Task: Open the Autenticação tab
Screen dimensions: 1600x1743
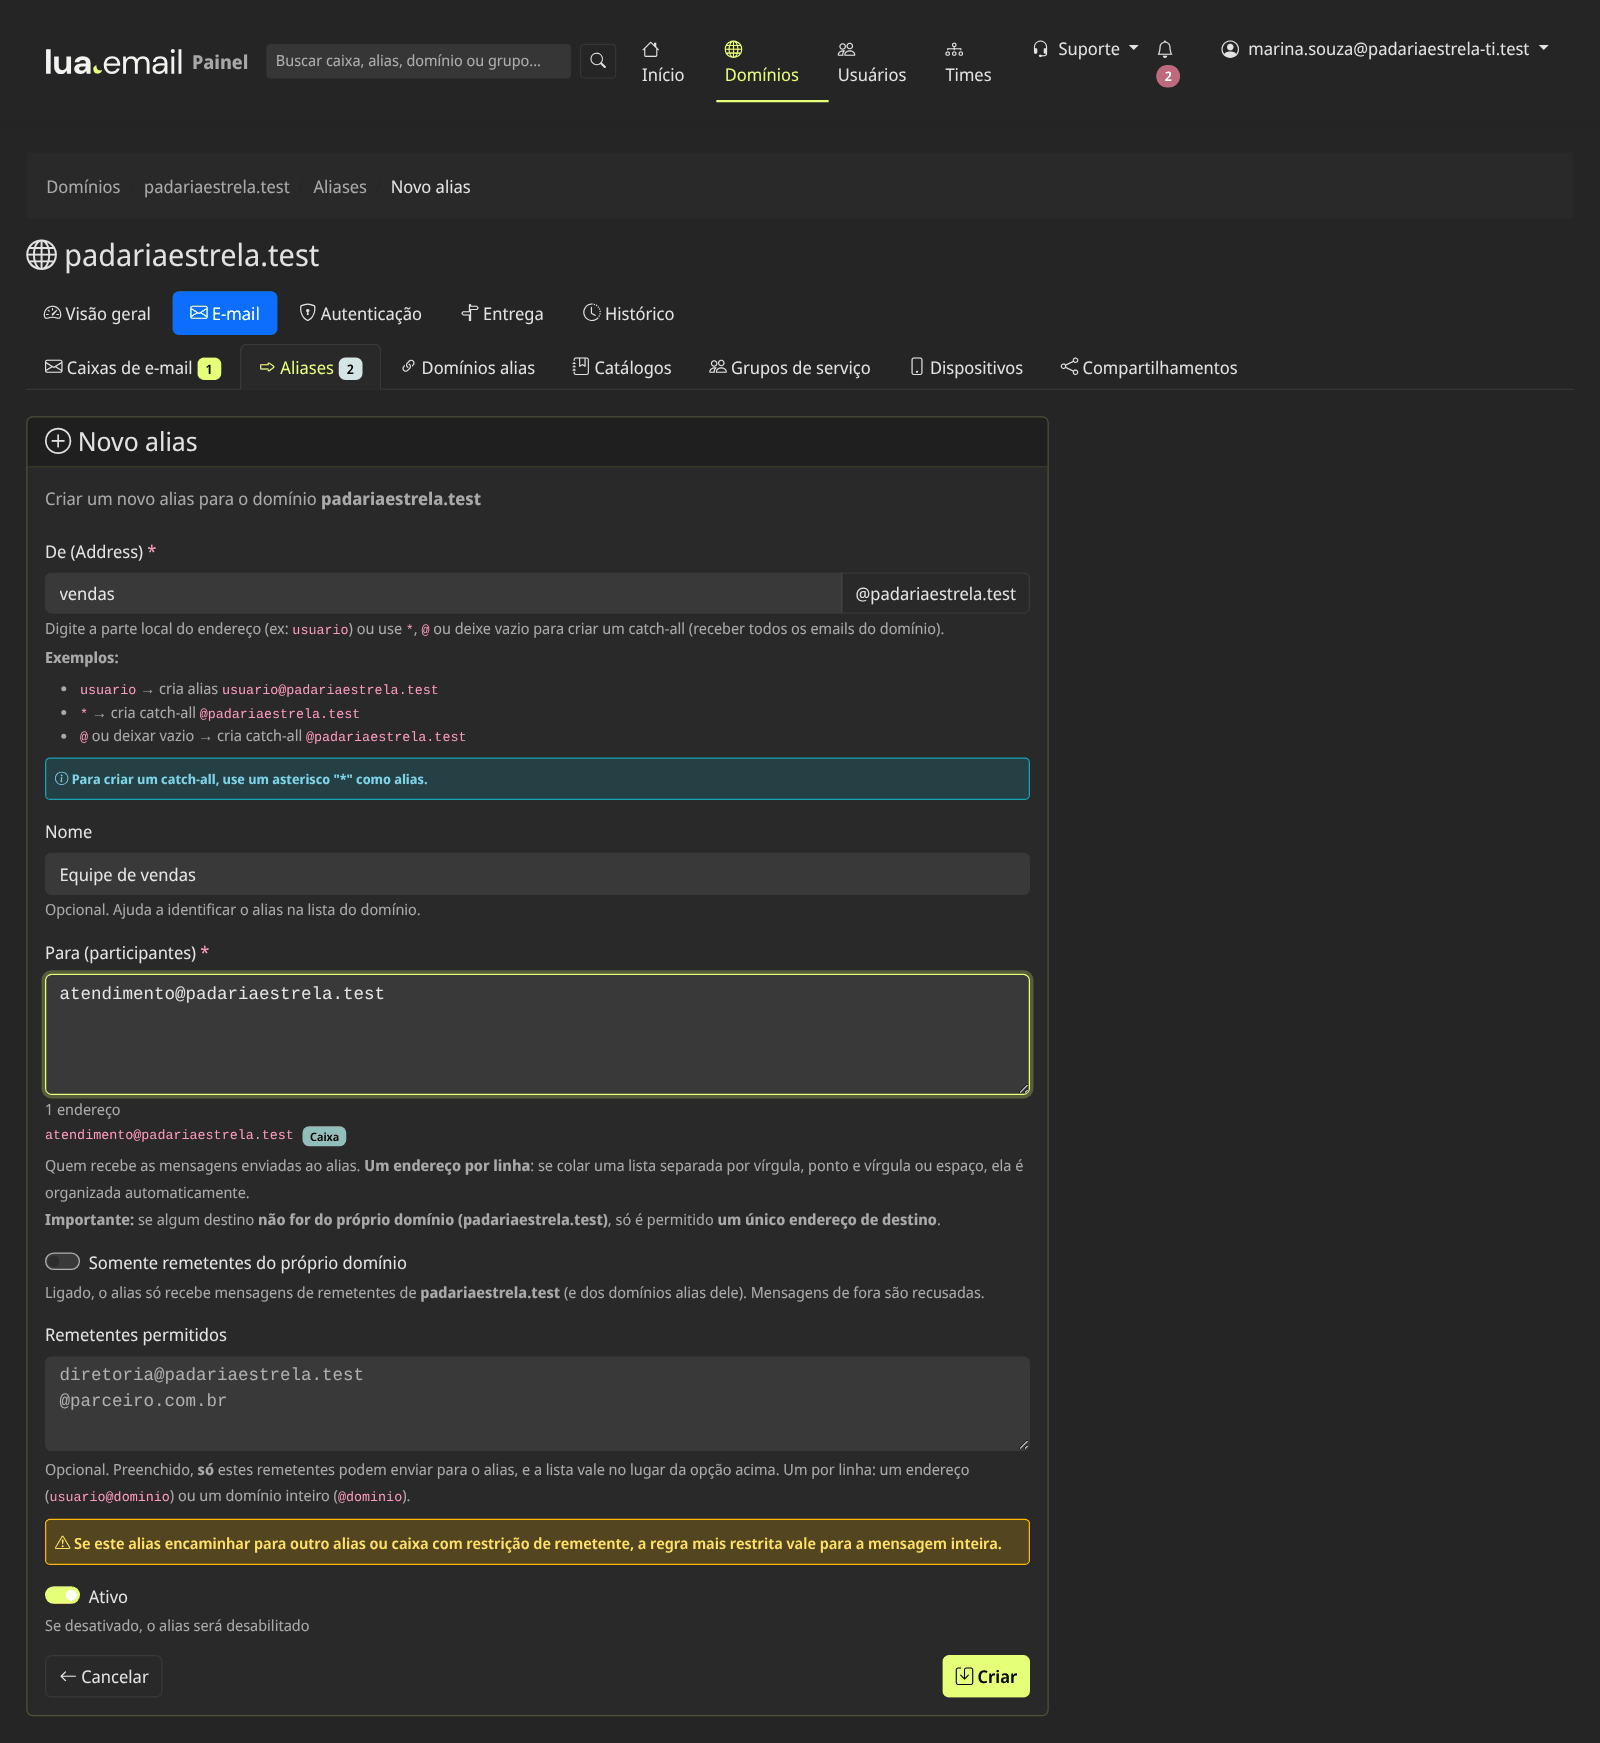Action: click(x=361, y=314)
